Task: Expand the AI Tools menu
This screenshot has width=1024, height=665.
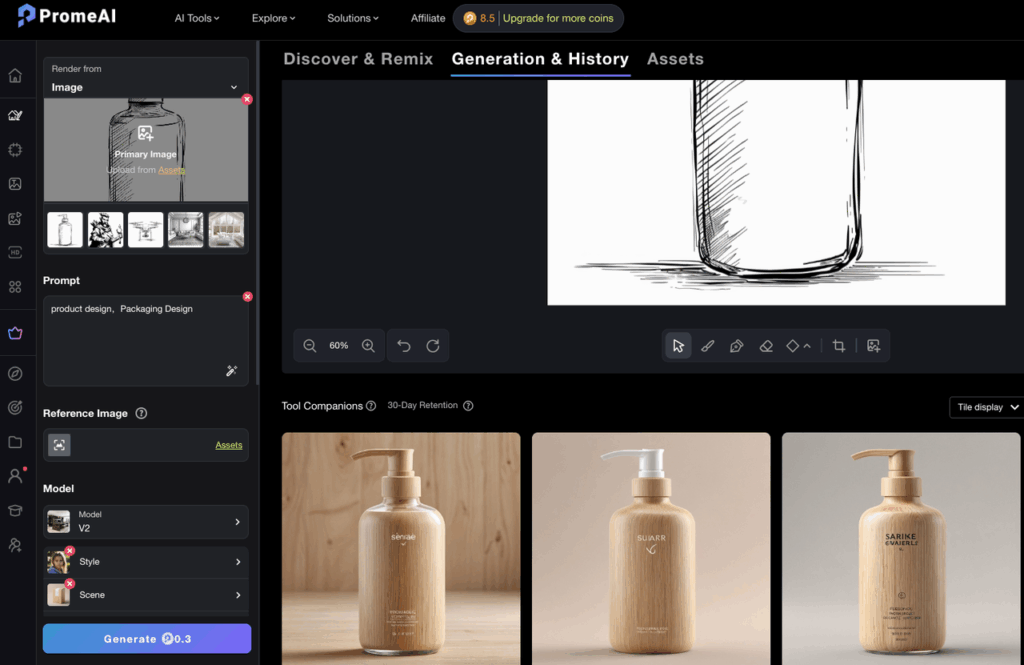Action: pos(197,18)
